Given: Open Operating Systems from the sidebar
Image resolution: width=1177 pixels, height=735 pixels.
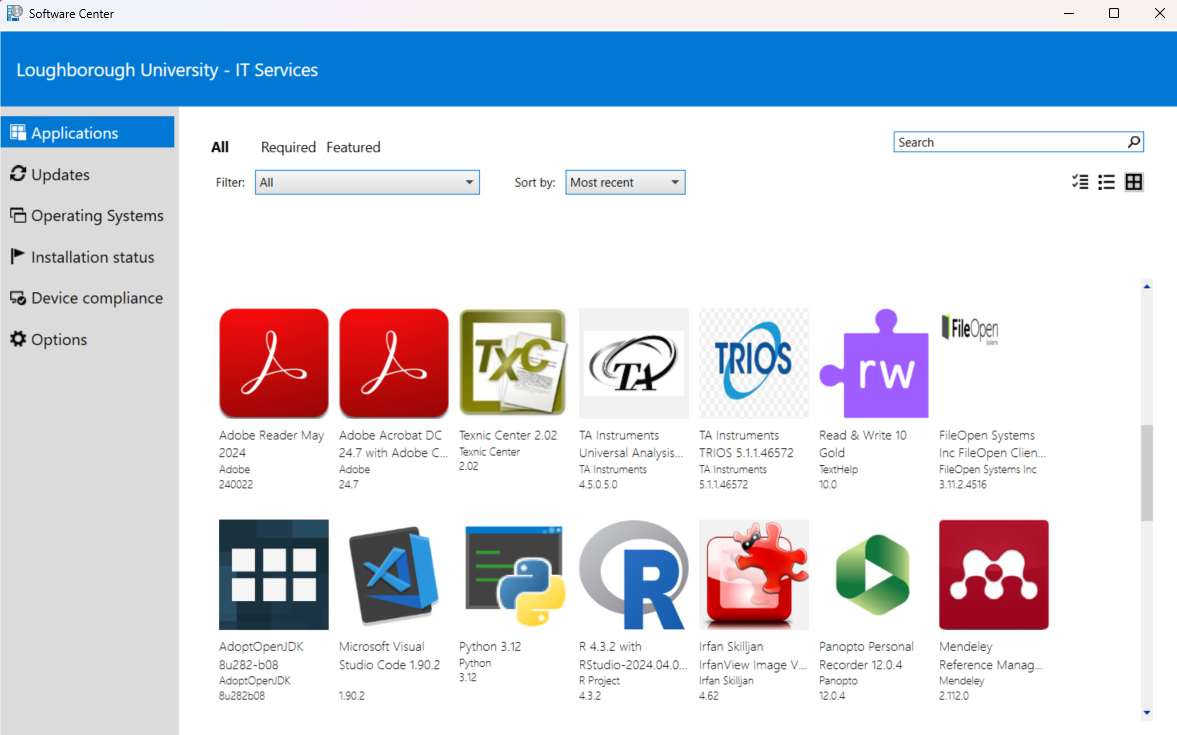Looking at the screenshot, I should coord(94,215).
